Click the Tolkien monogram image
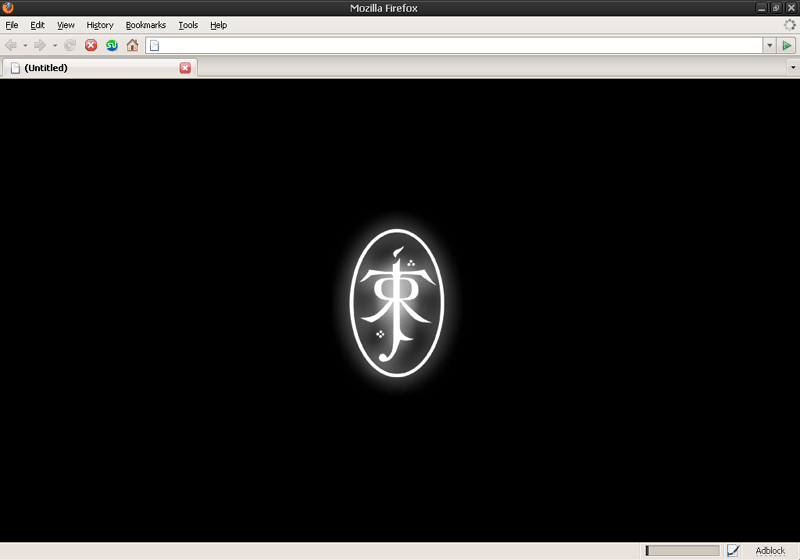The image size is (800, 560). click(x=397, y=303)
